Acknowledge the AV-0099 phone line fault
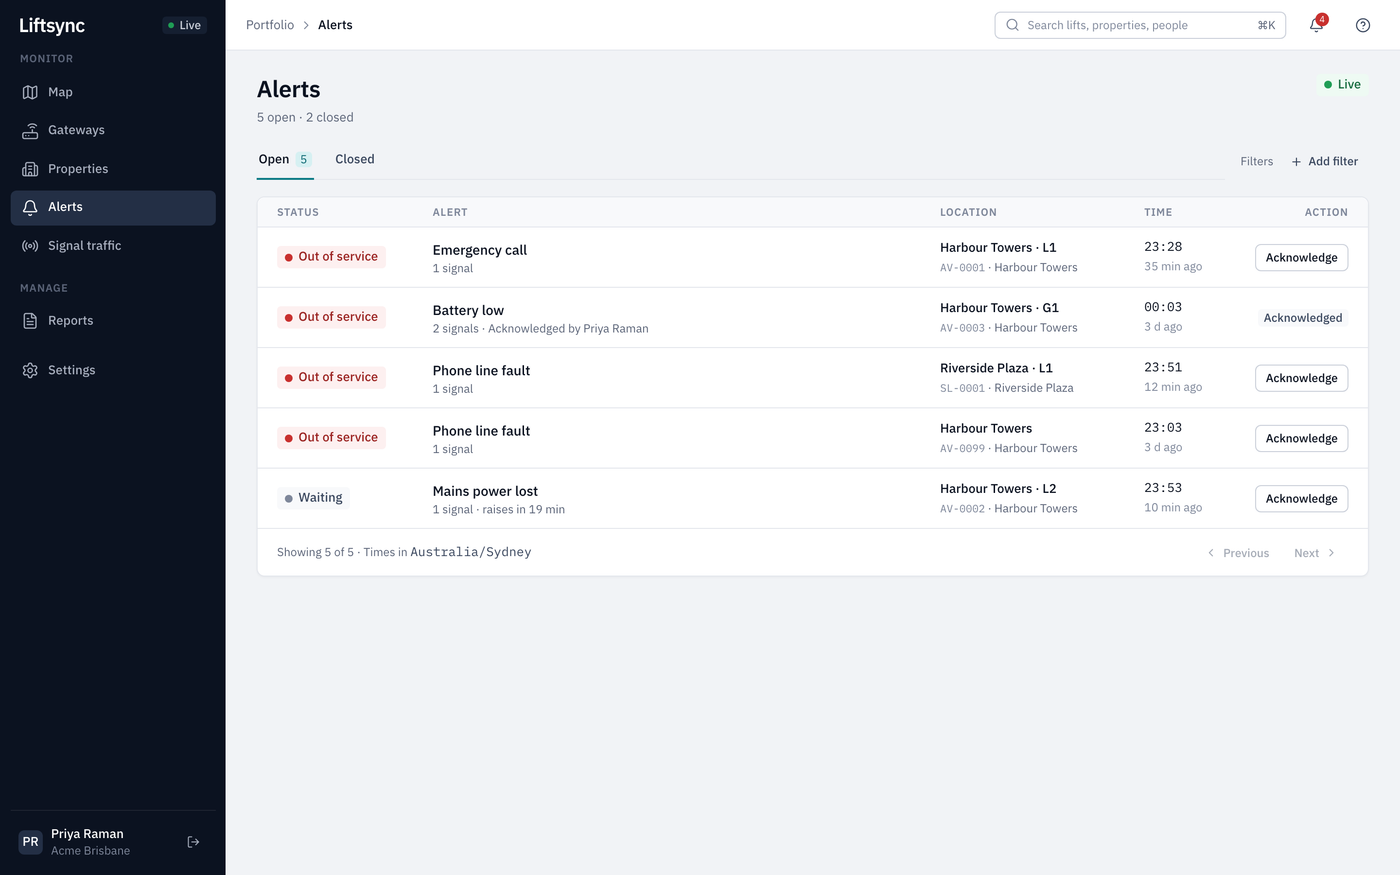1400x875 pixels. 1301,438
